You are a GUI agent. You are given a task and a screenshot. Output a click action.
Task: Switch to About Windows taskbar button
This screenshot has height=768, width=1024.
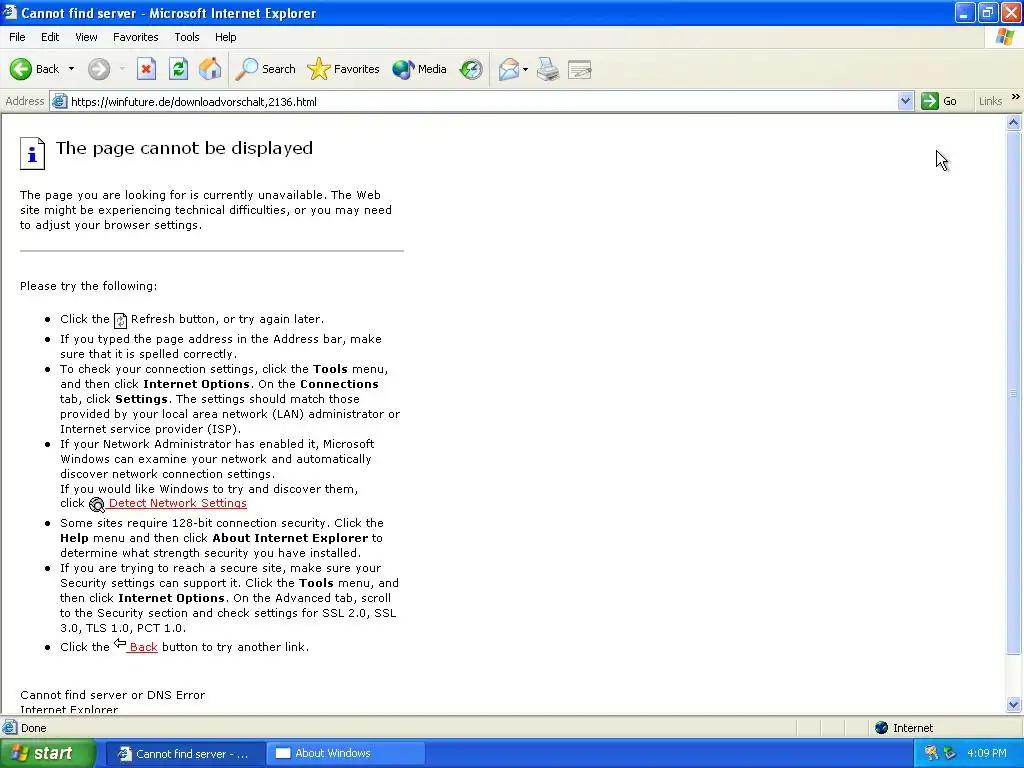(345, 754)
